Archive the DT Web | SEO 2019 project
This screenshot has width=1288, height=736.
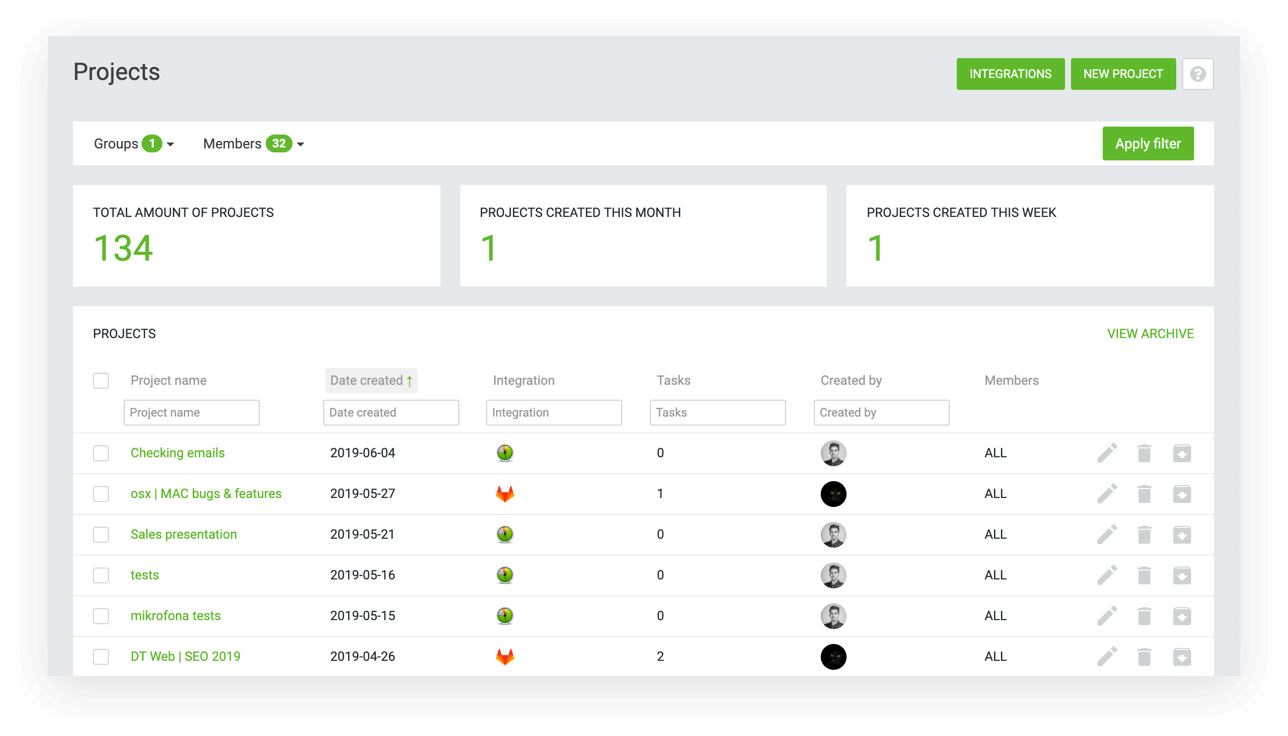(1181, 657)
